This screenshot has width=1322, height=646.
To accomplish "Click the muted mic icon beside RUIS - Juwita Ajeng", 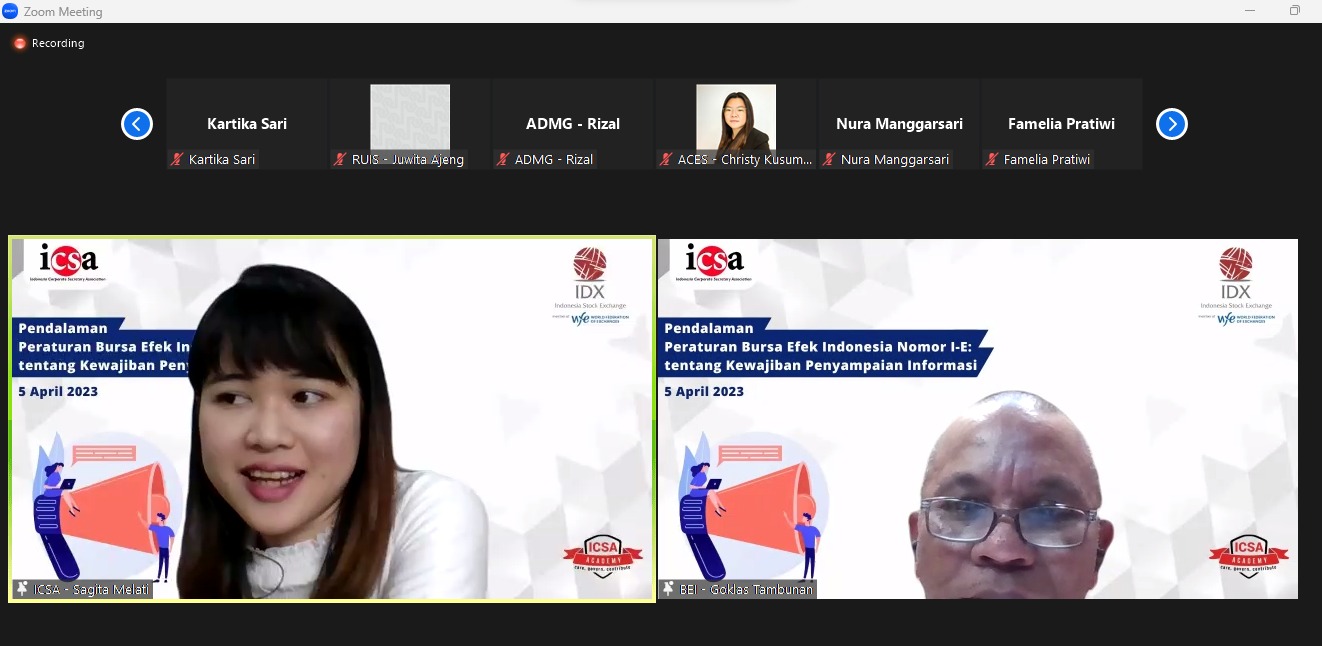I will point(341,159).
